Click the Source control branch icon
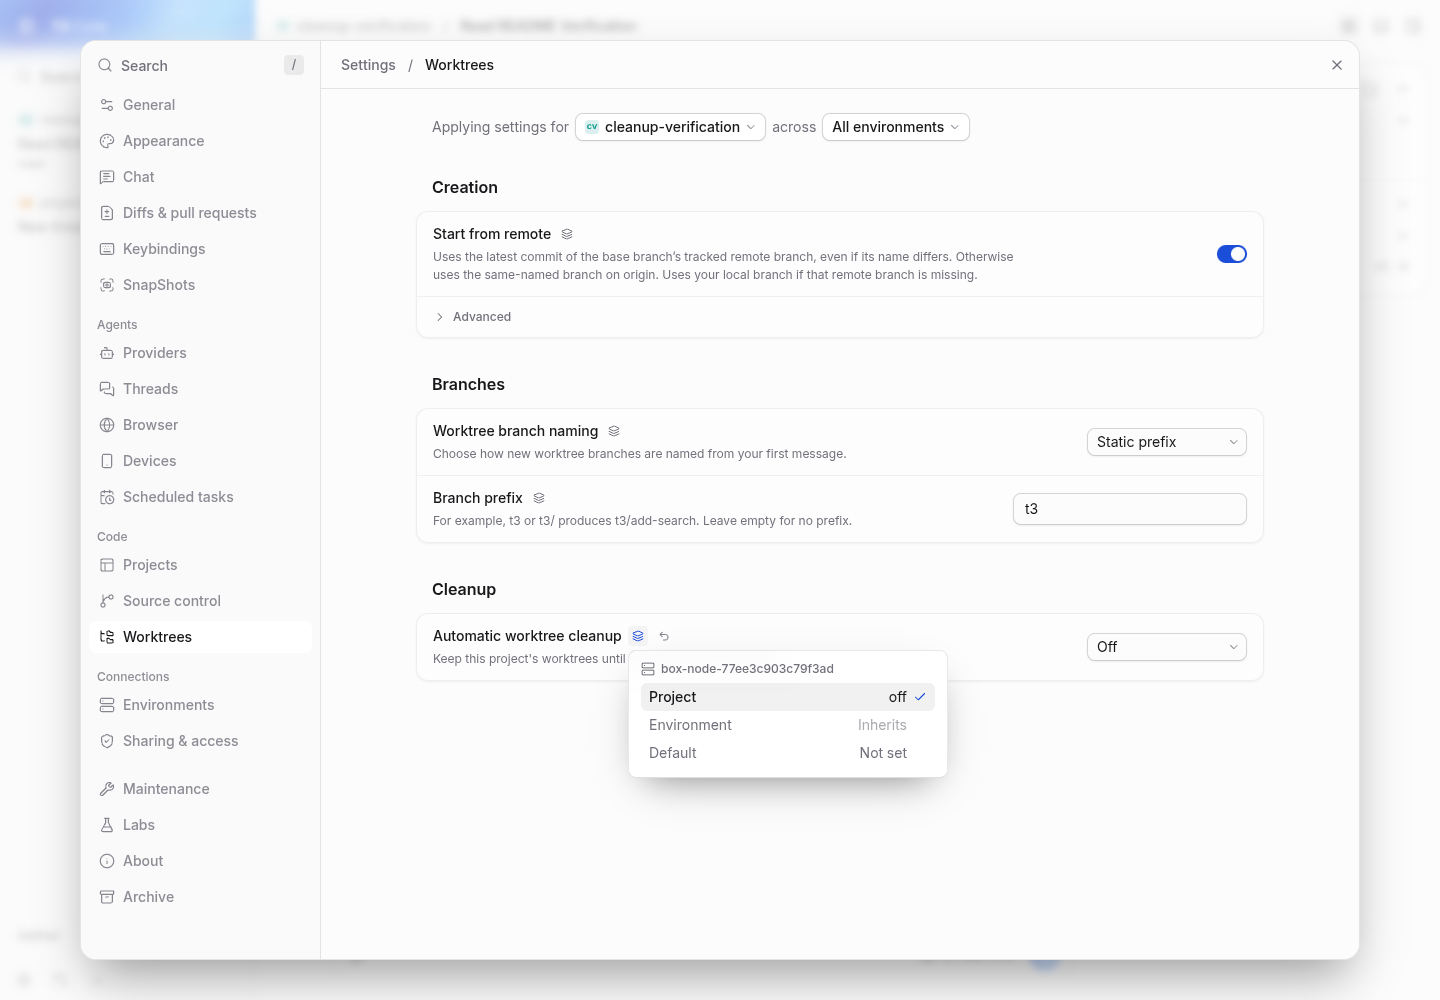The height and width of the screenshot is (1000, 1440). pyautogui.click(x=107, y=601)
